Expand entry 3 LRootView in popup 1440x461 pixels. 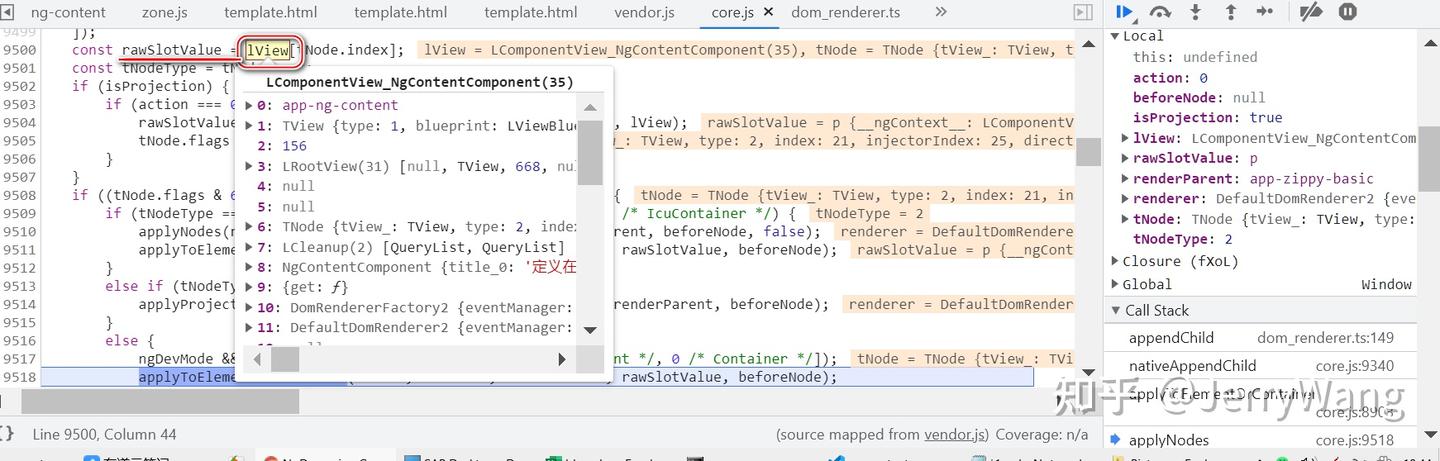[x=250, y=166]
